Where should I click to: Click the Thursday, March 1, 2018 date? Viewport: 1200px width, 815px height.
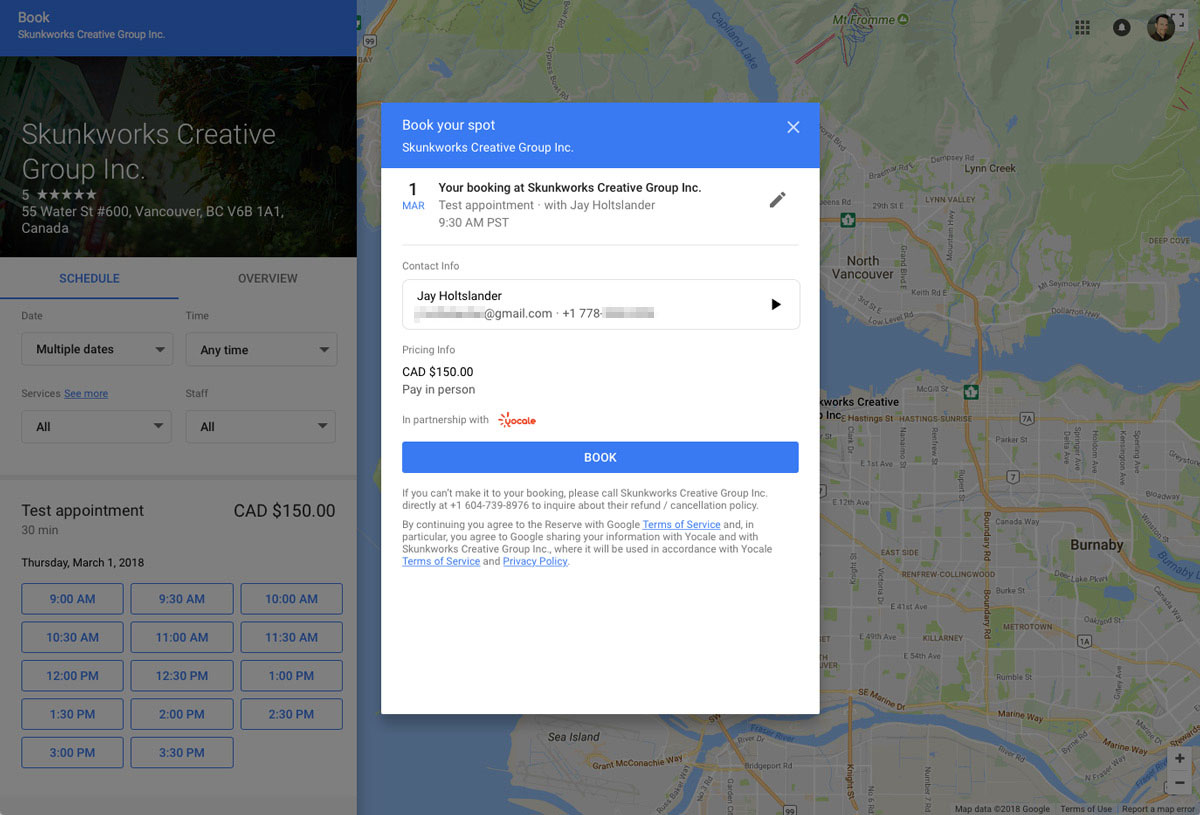tap(83, 562)
